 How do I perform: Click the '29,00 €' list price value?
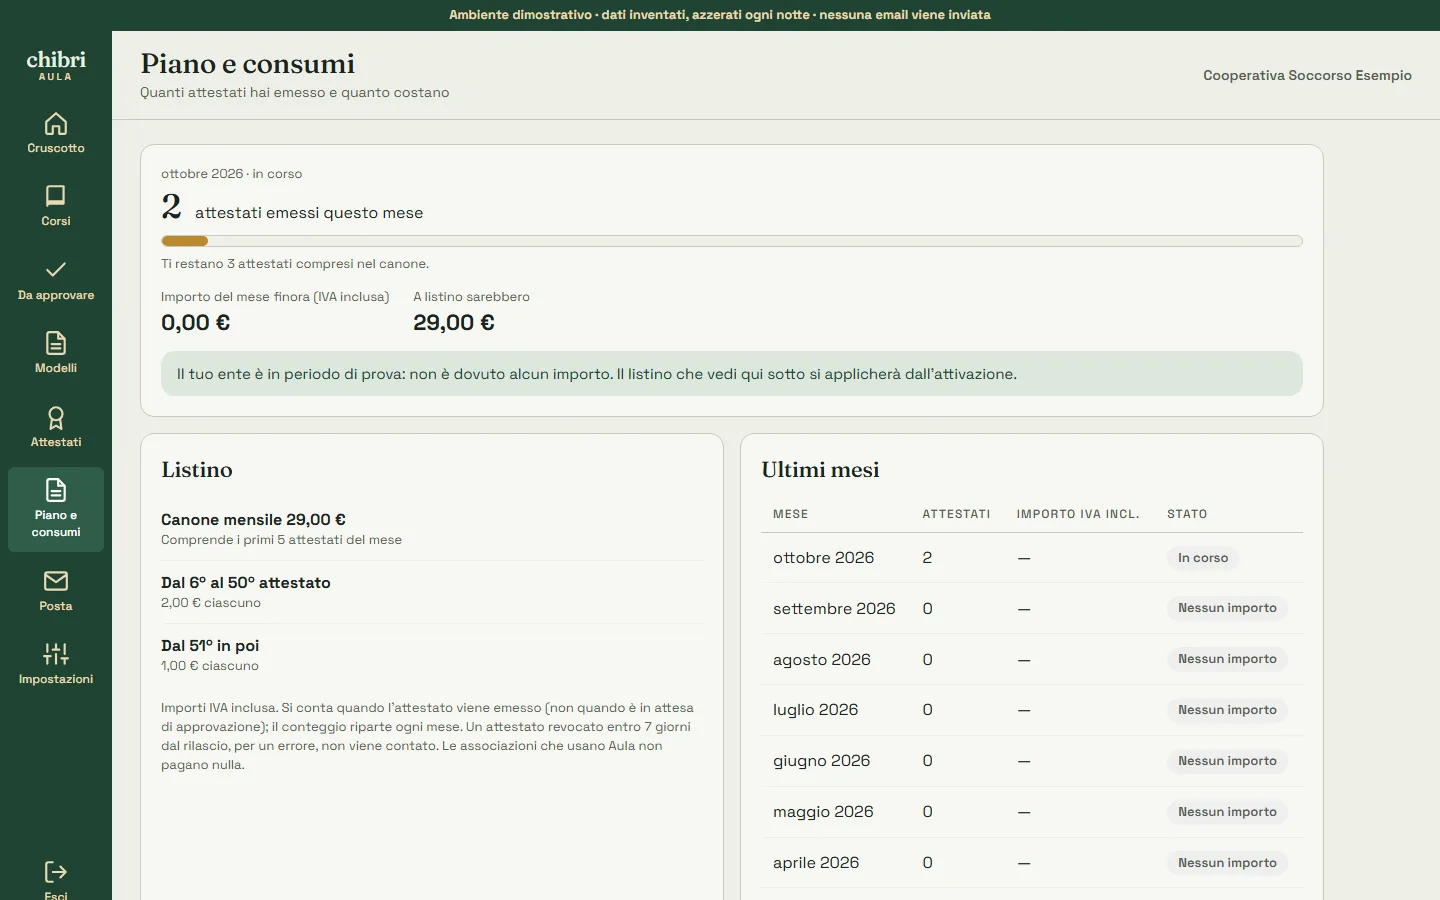pyautogui.click(x=454, y=323)
